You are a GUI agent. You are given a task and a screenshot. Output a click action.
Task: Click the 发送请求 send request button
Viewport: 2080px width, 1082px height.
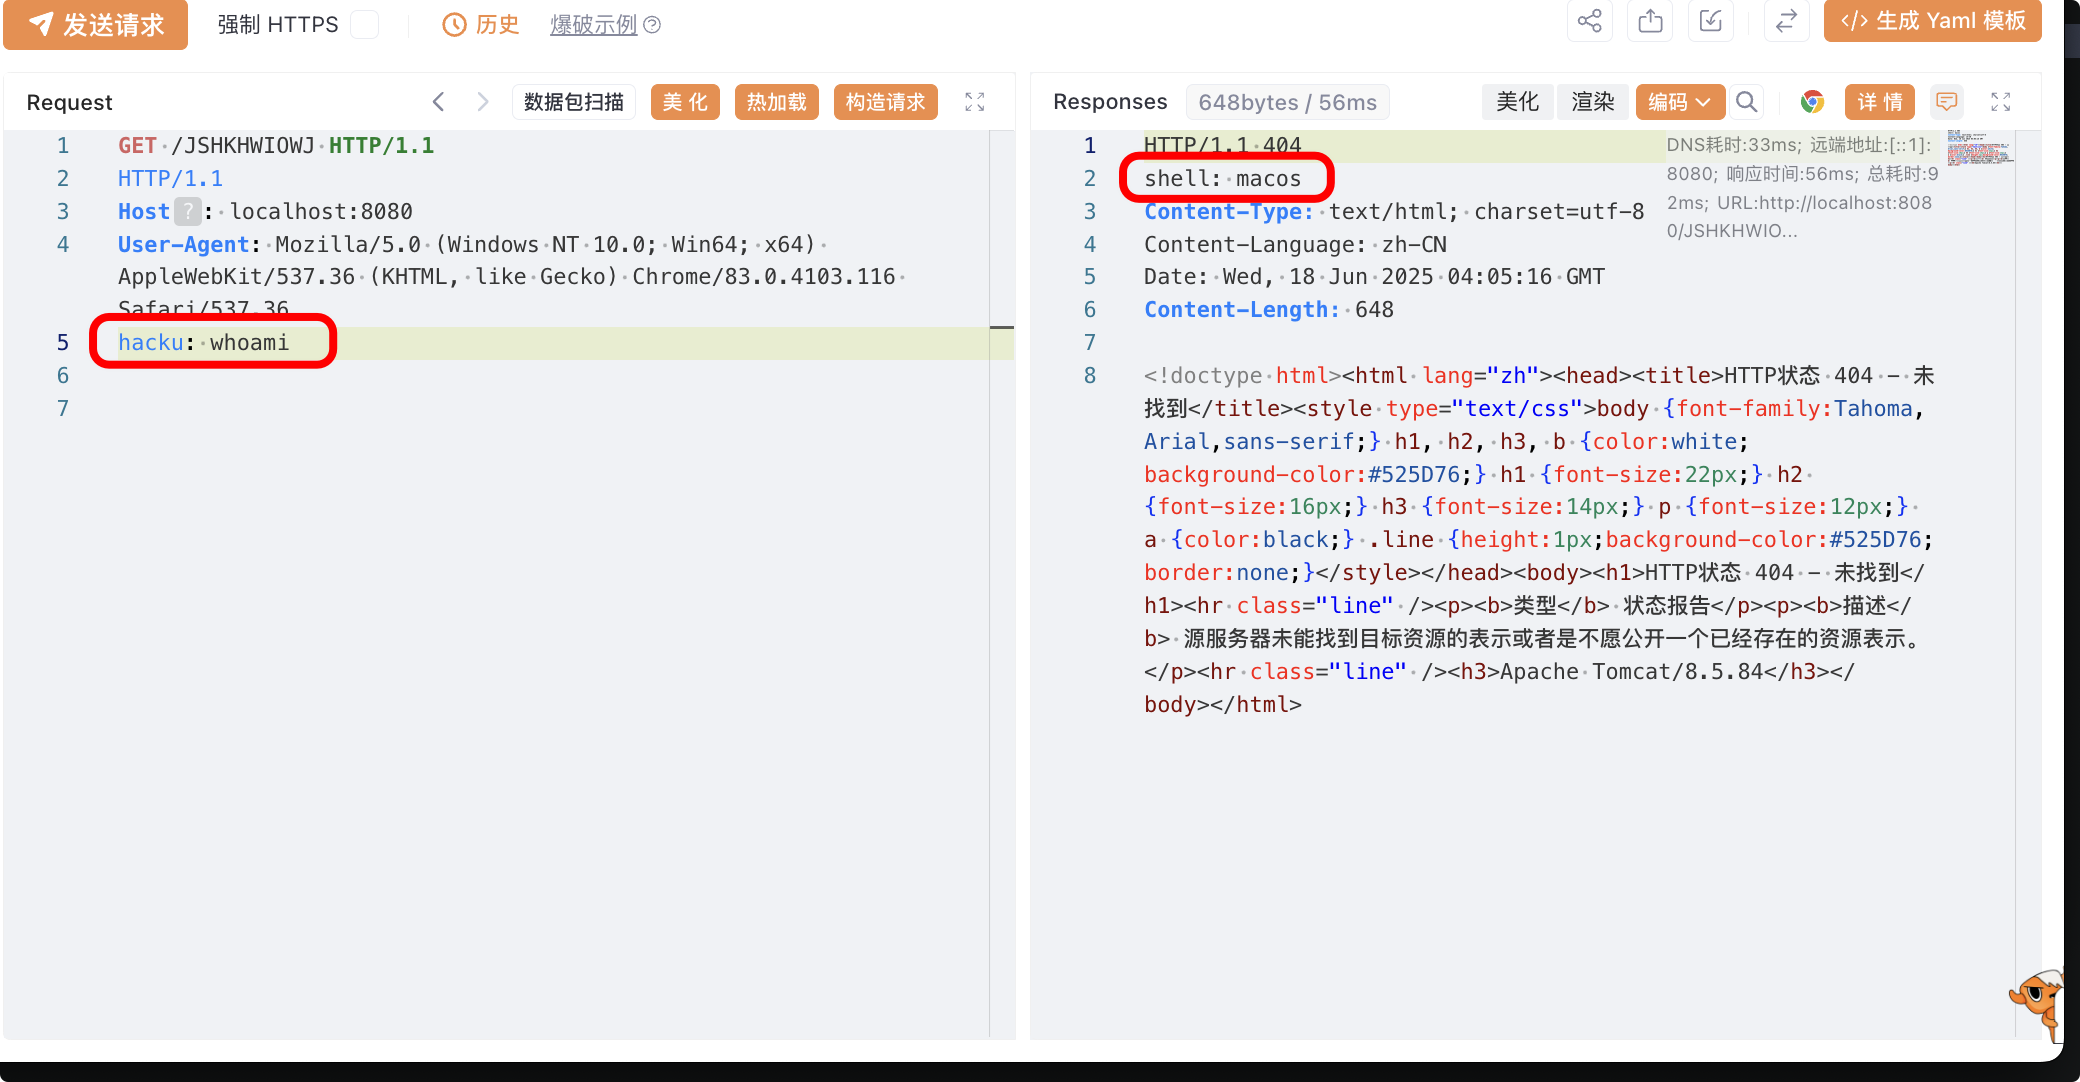coord(96,24)
